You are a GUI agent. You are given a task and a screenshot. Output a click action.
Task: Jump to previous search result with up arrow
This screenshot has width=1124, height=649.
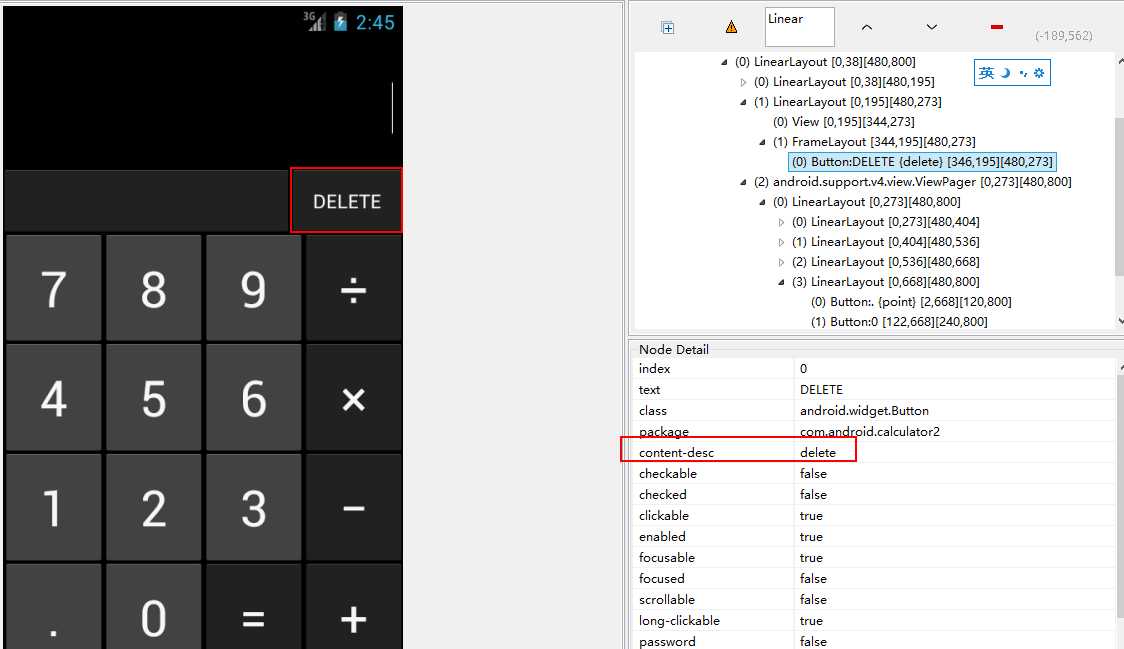click(x=867, y=27)
